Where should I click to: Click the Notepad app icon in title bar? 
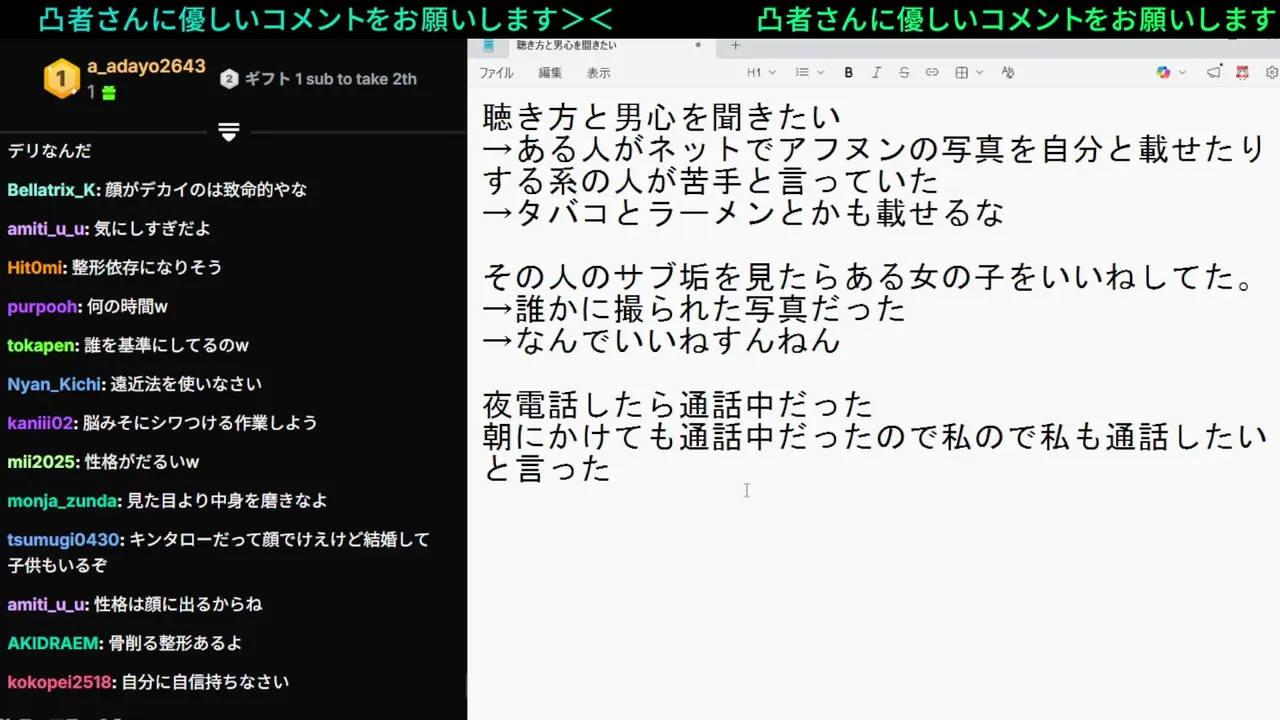coord(488,45)
